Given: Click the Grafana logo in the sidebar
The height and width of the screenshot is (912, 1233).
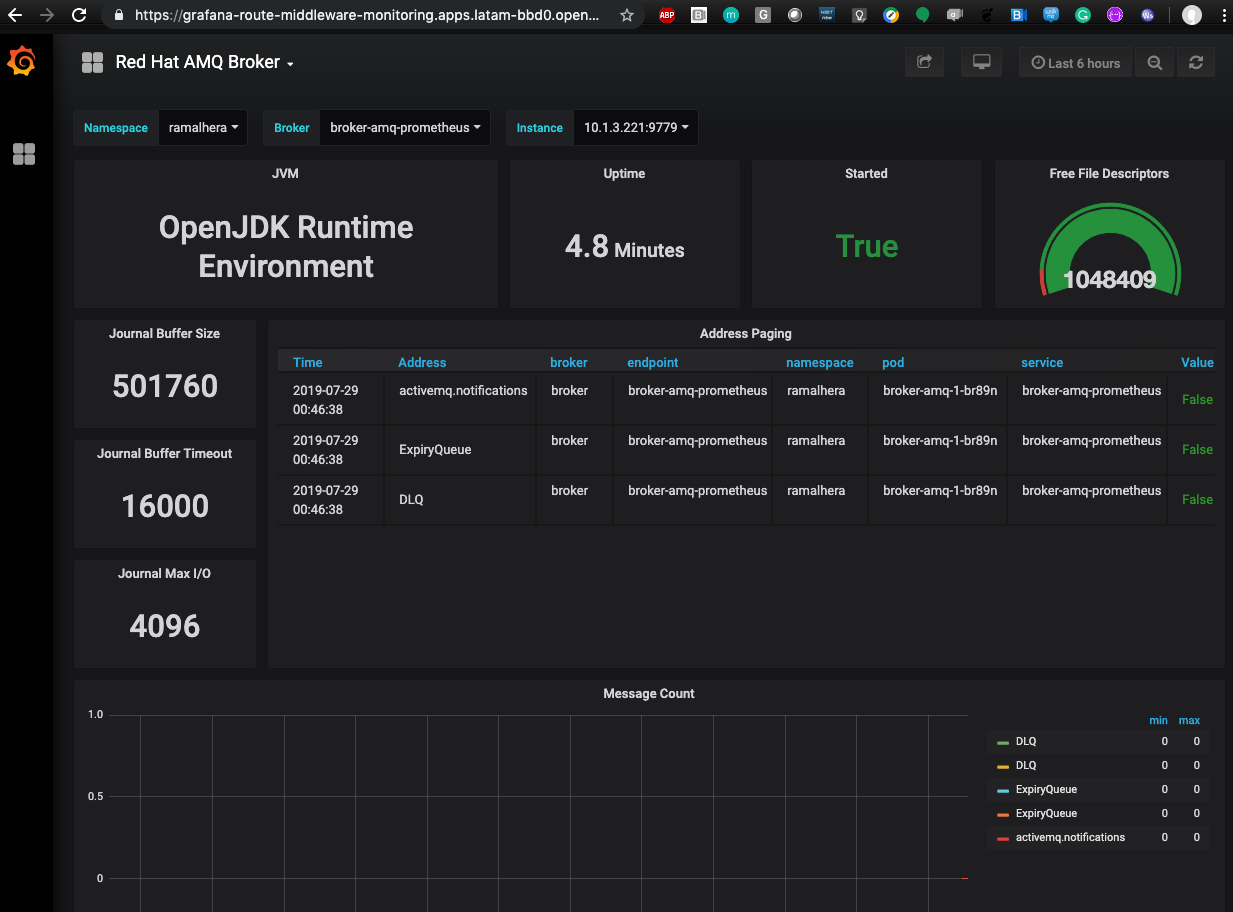Looking at the screenshot, I should point(22,63).
